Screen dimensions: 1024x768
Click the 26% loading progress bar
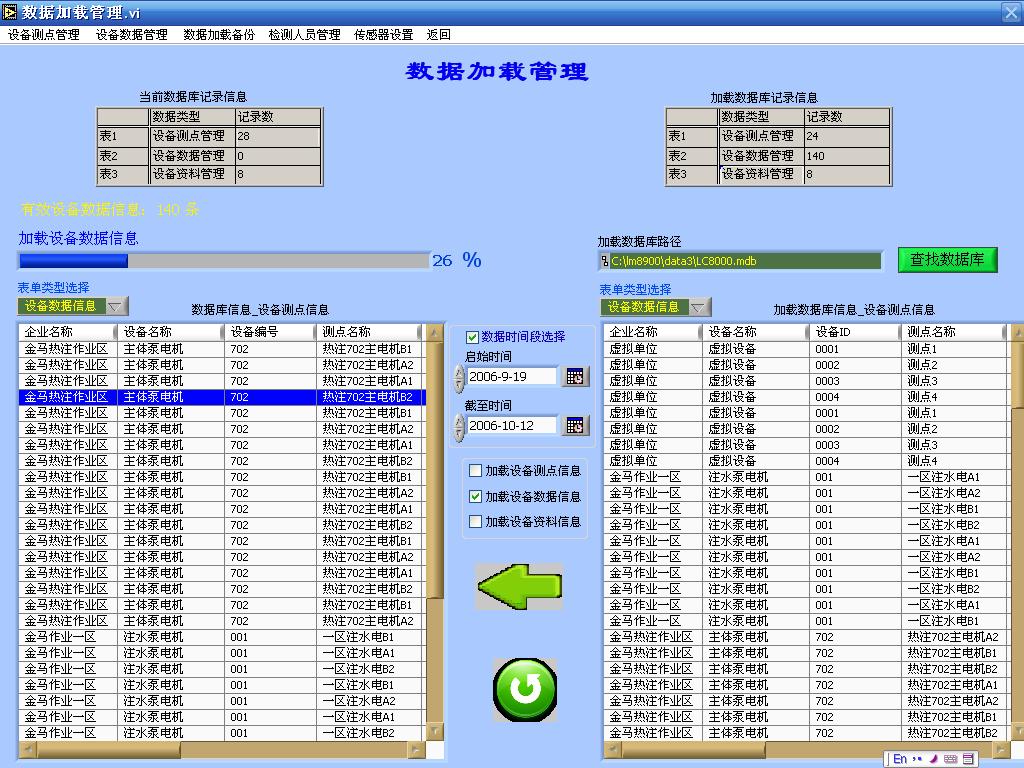220,261
